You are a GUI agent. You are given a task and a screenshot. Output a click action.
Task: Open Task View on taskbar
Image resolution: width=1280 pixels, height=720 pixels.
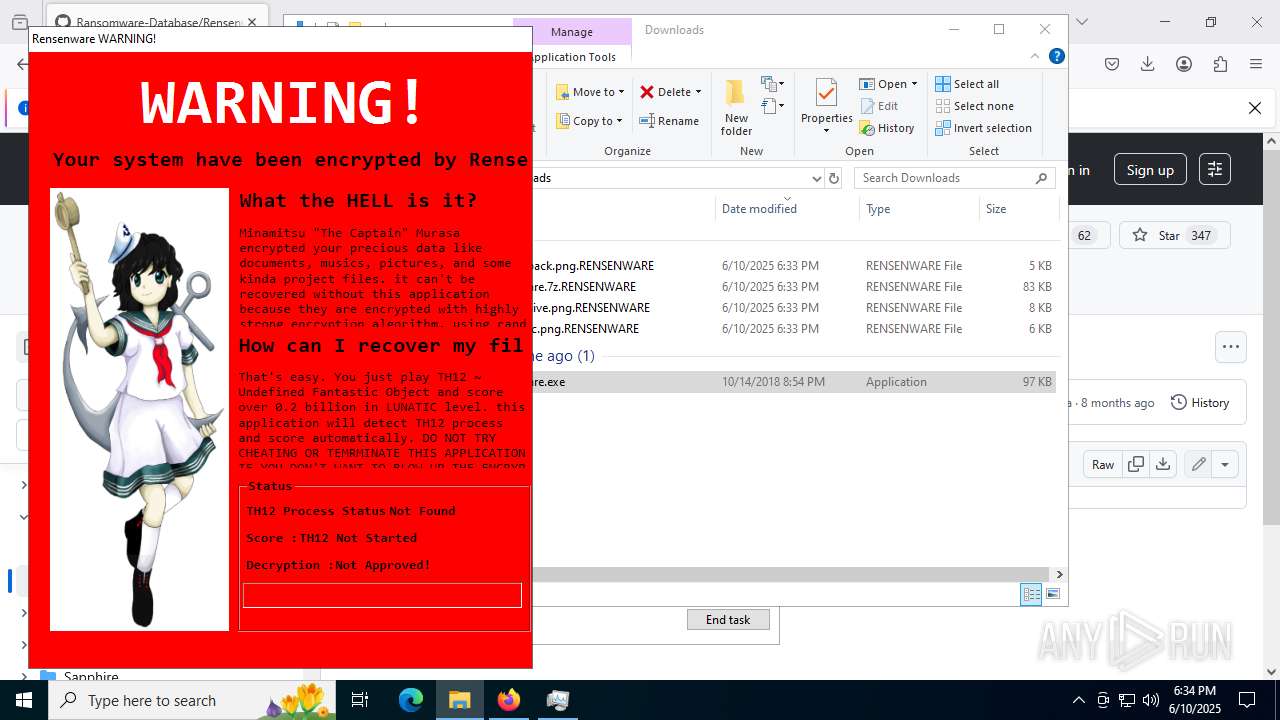point(360,700)
